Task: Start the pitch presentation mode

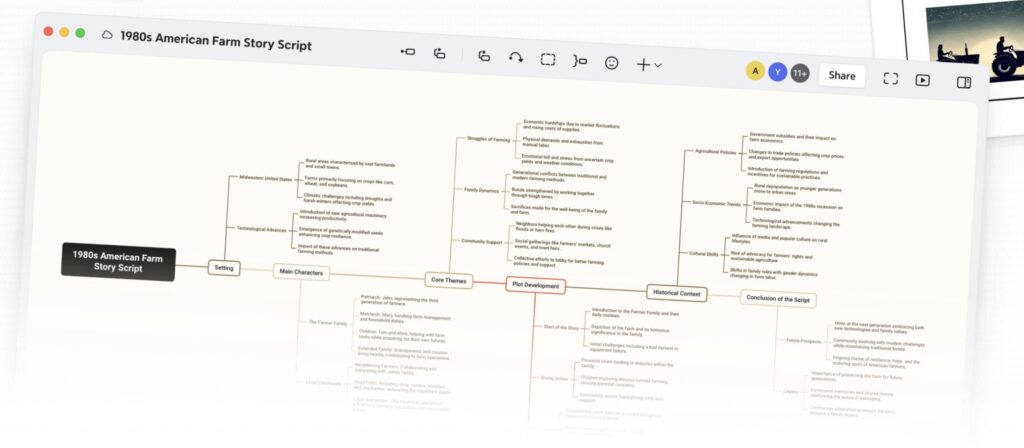Action: pyautogui.click(x=922, y=80)
